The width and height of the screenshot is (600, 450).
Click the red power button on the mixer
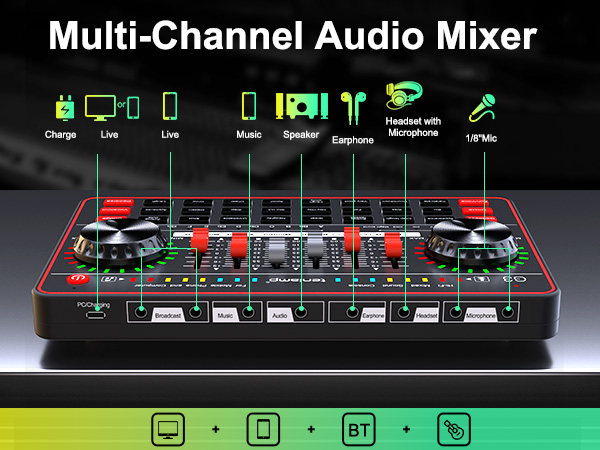[78, 279]
